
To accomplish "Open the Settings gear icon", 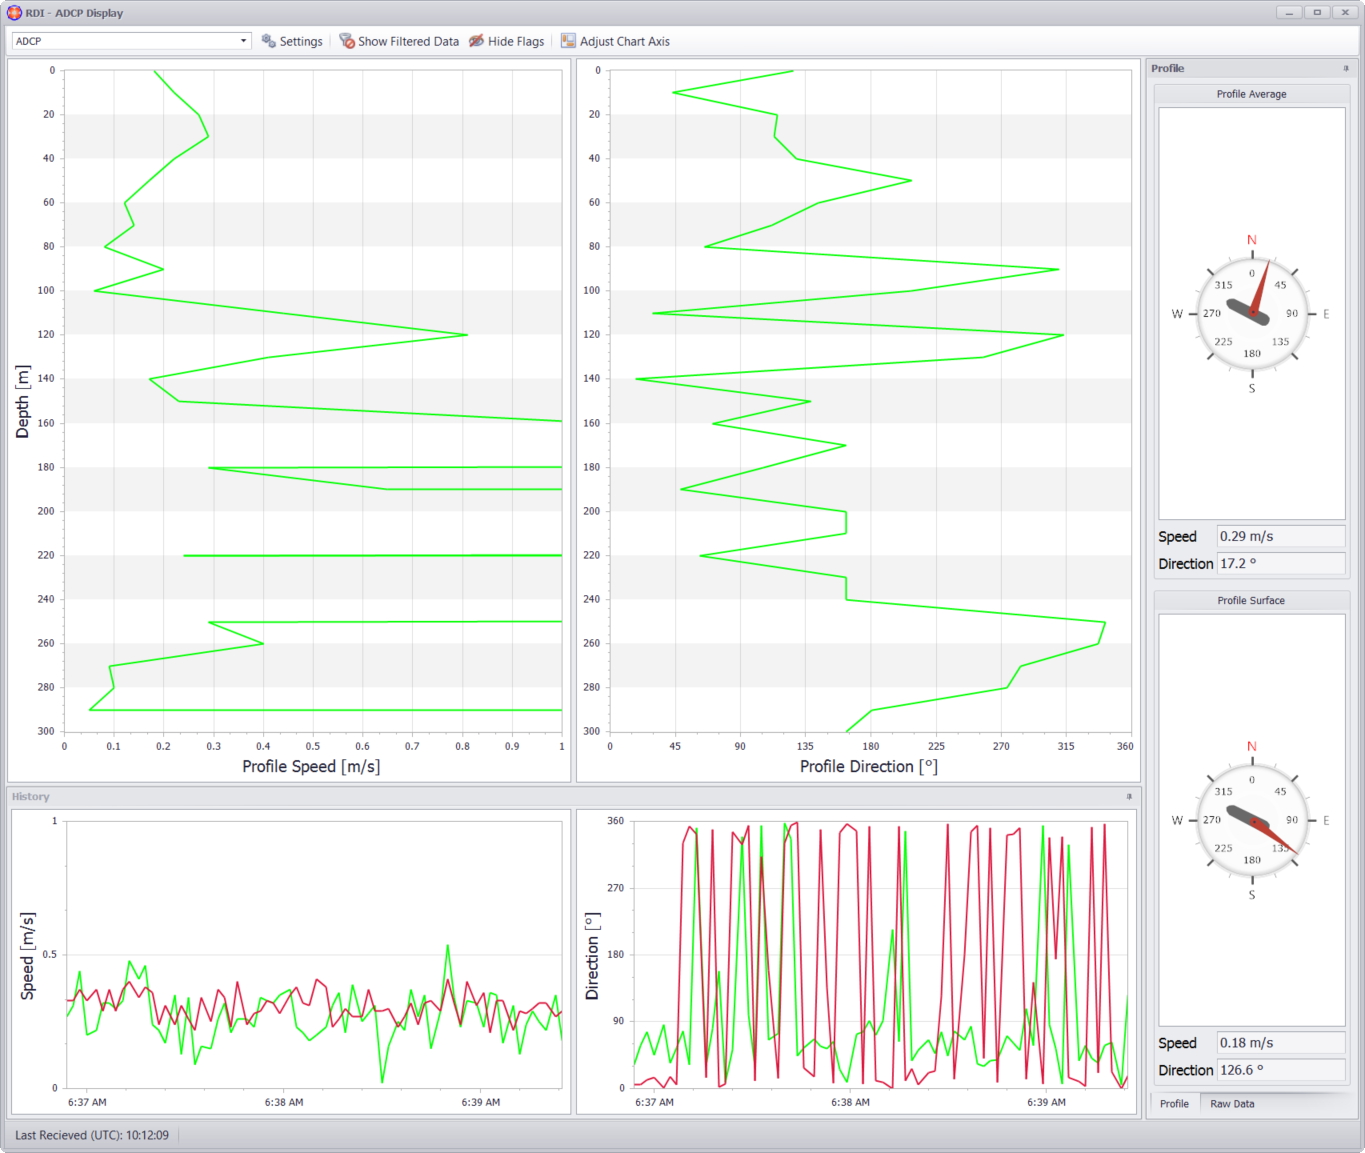I will (268, 41).
